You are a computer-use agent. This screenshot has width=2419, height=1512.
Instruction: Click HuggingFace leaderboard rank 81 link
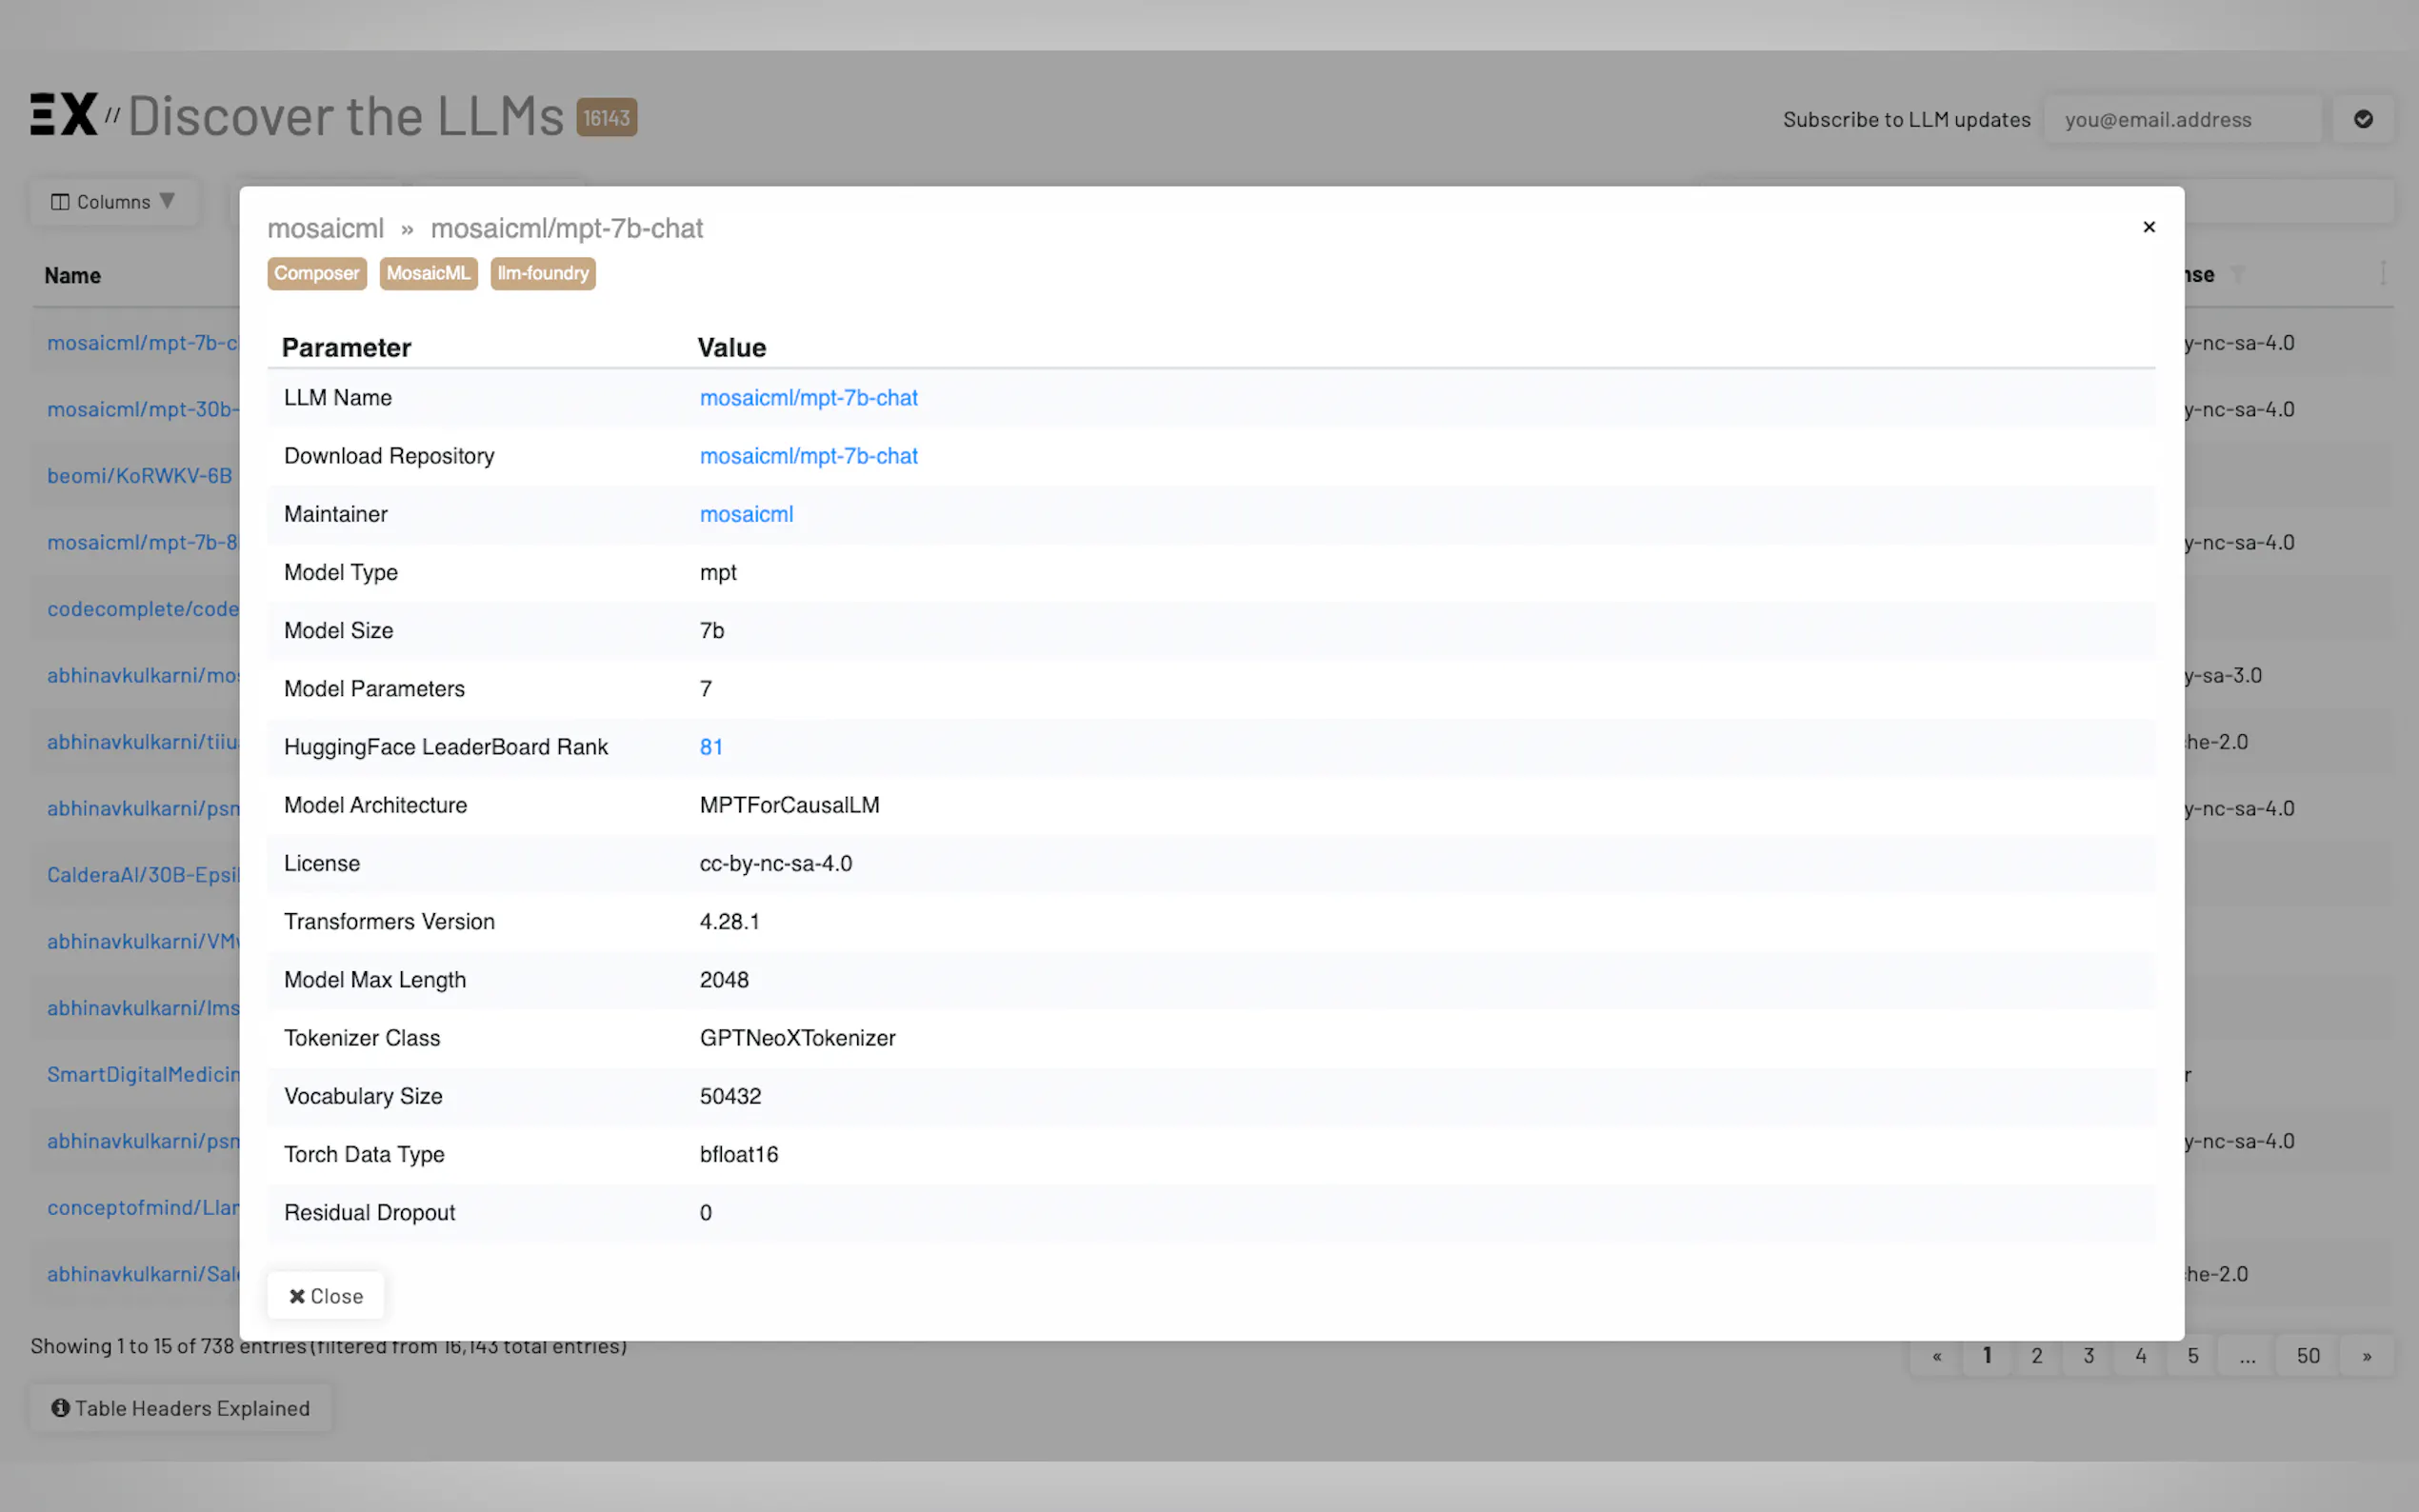[711, 747]
